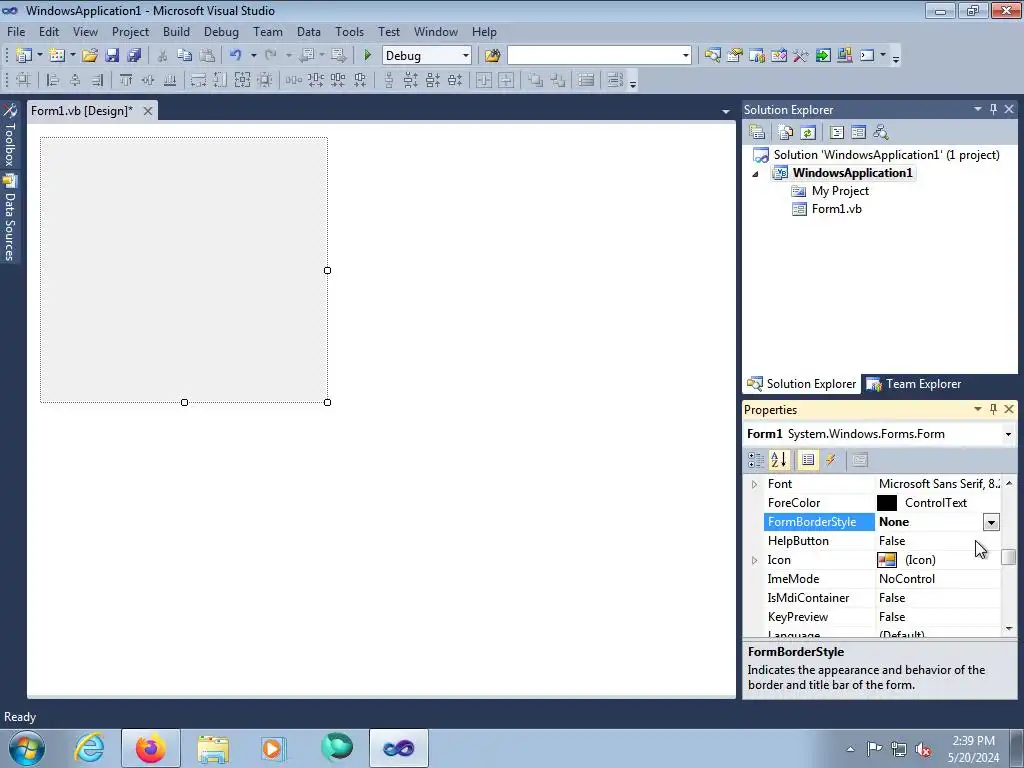Toggle Alphabetical sort in Properties panel
The height and width of the screenshot is (768, 1024).
(778, 460)
